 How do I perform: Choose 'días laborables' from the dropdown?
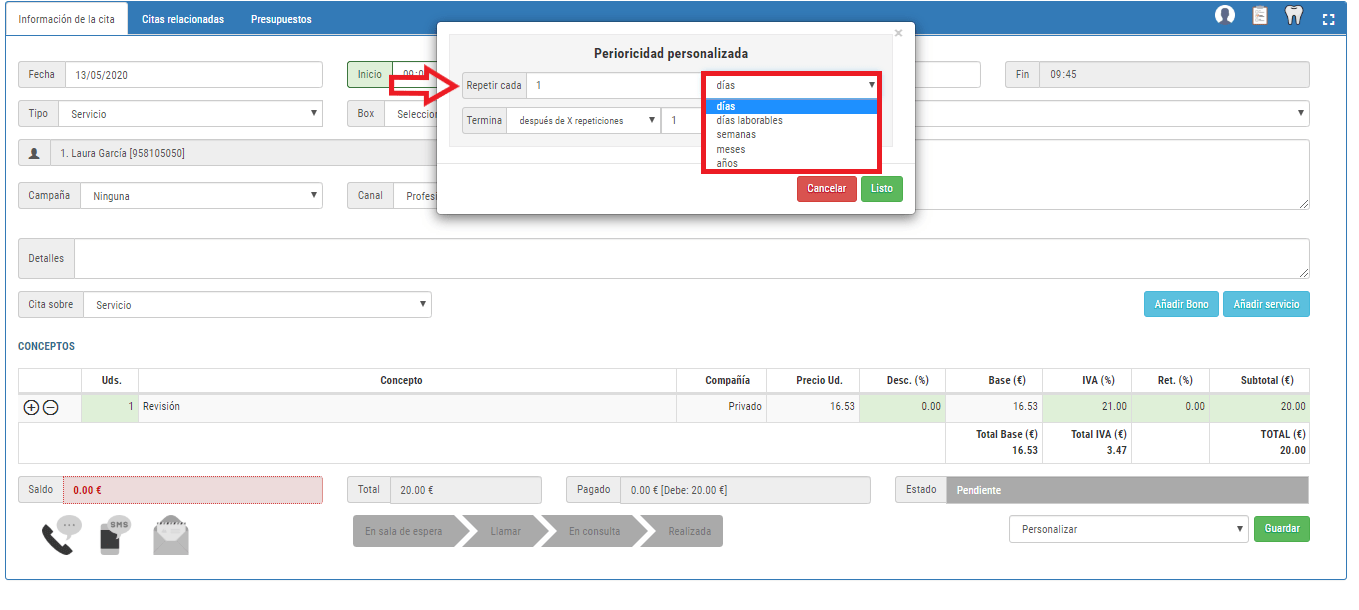[x=749, y=121]
